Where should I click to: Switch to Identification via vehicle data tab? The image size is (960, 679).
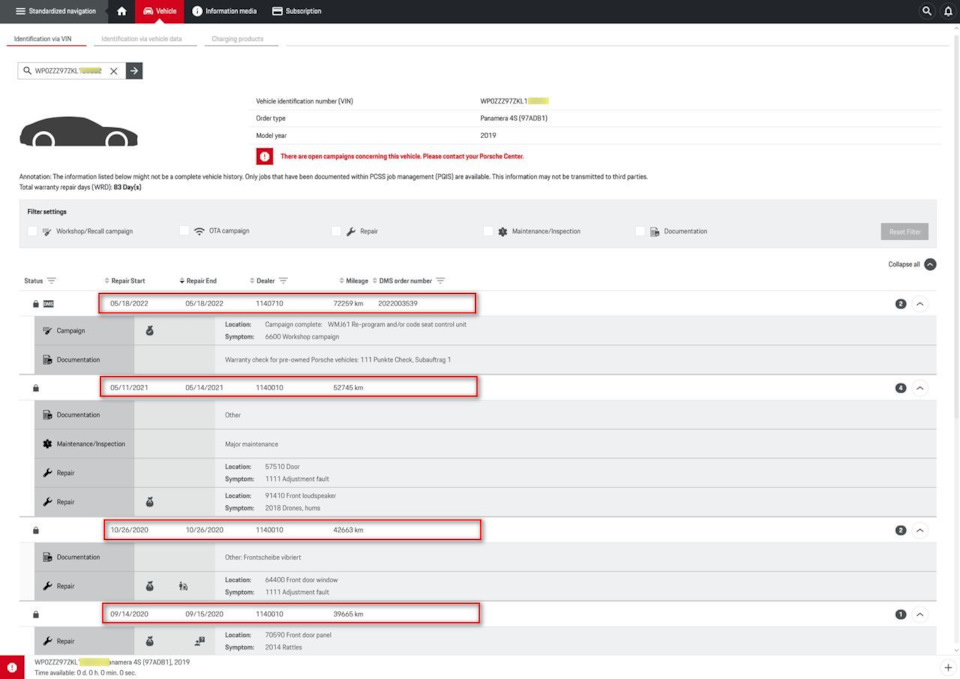pos(141,39)
